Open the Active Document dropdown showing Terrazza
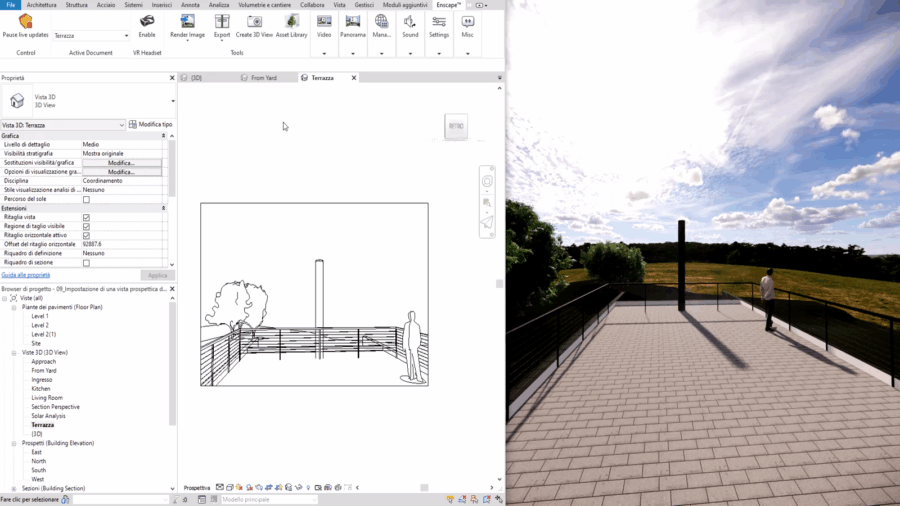 [x=91, y=36]
